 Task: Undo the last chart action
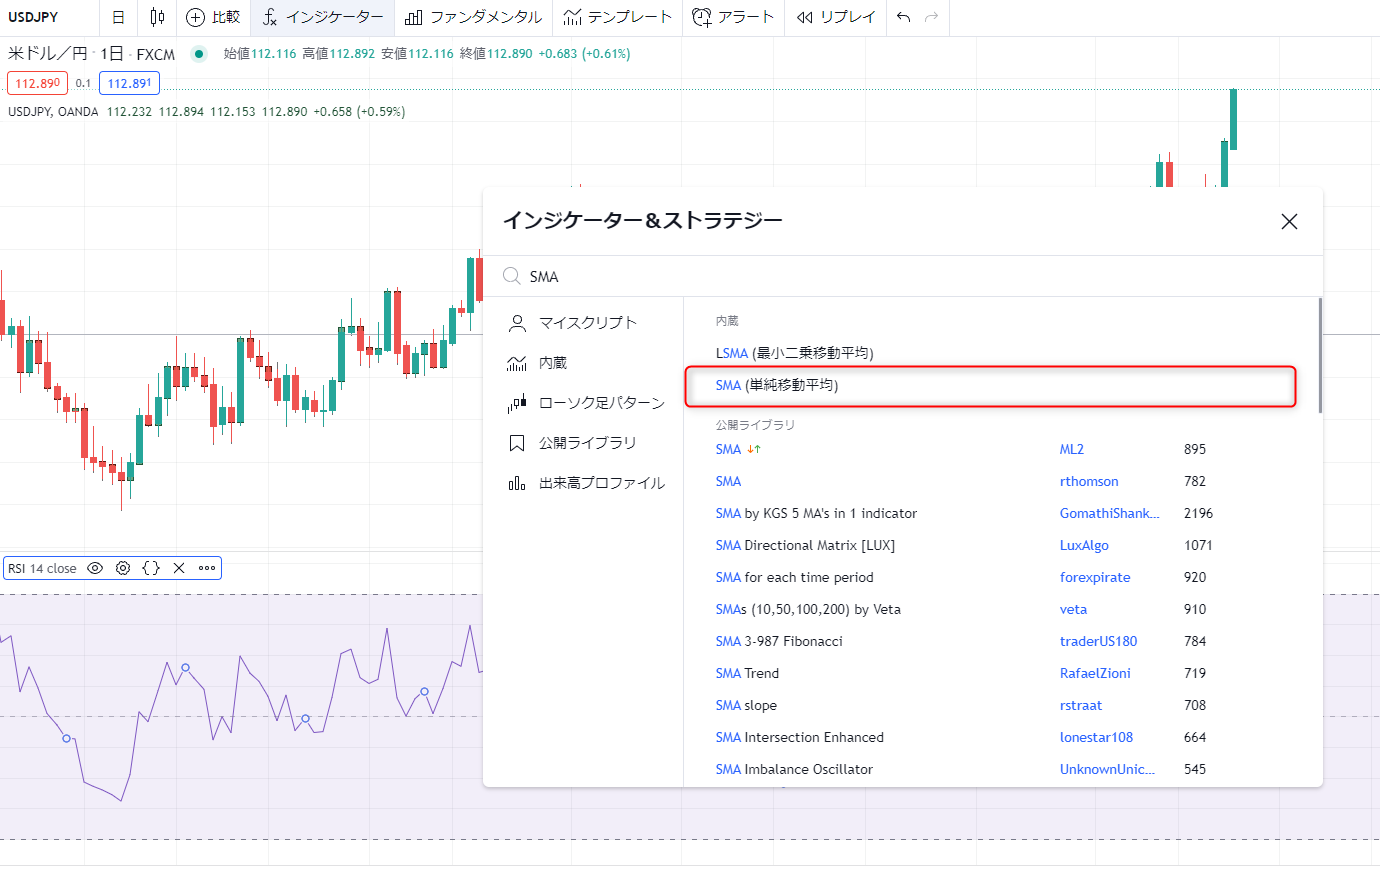click(x=903, y=17)
